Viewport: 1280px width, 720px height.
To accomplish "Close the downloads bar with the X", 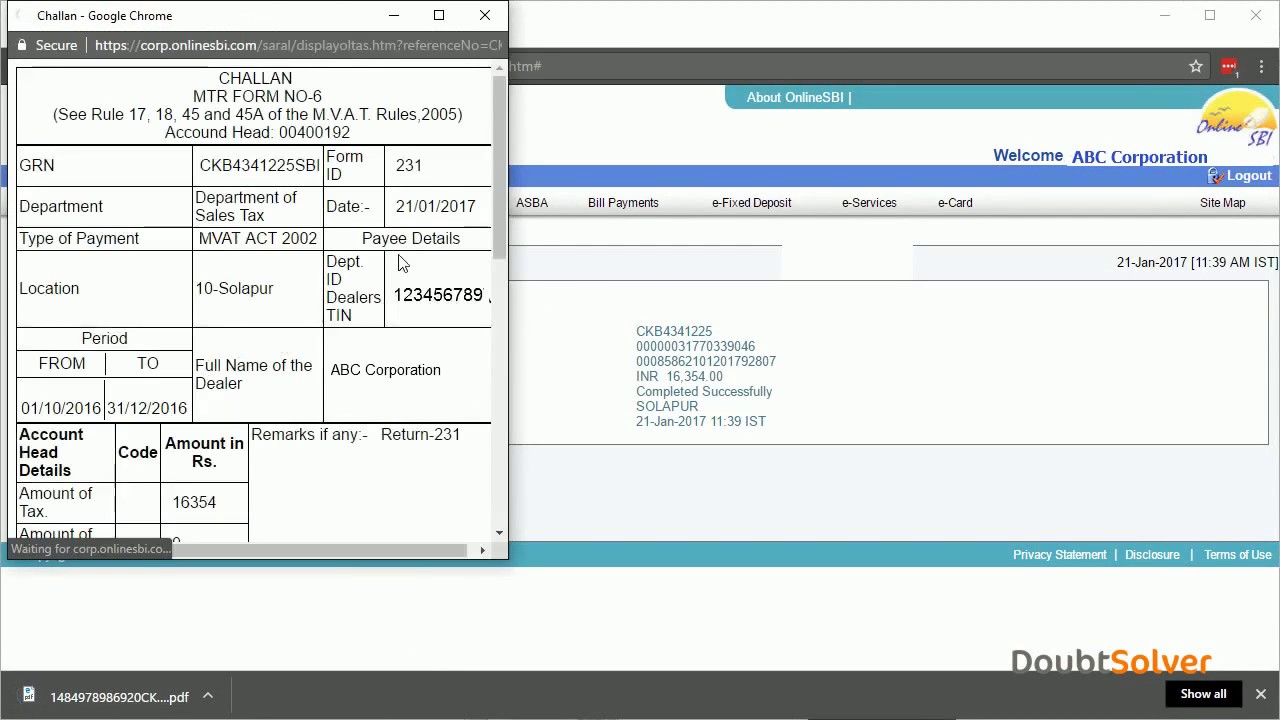I will pos(1261,694).
